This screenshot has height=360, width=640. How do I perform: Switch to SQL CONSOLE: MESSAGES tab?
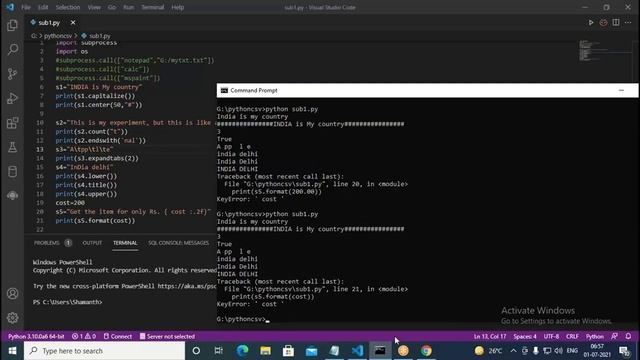click(178, 243)
